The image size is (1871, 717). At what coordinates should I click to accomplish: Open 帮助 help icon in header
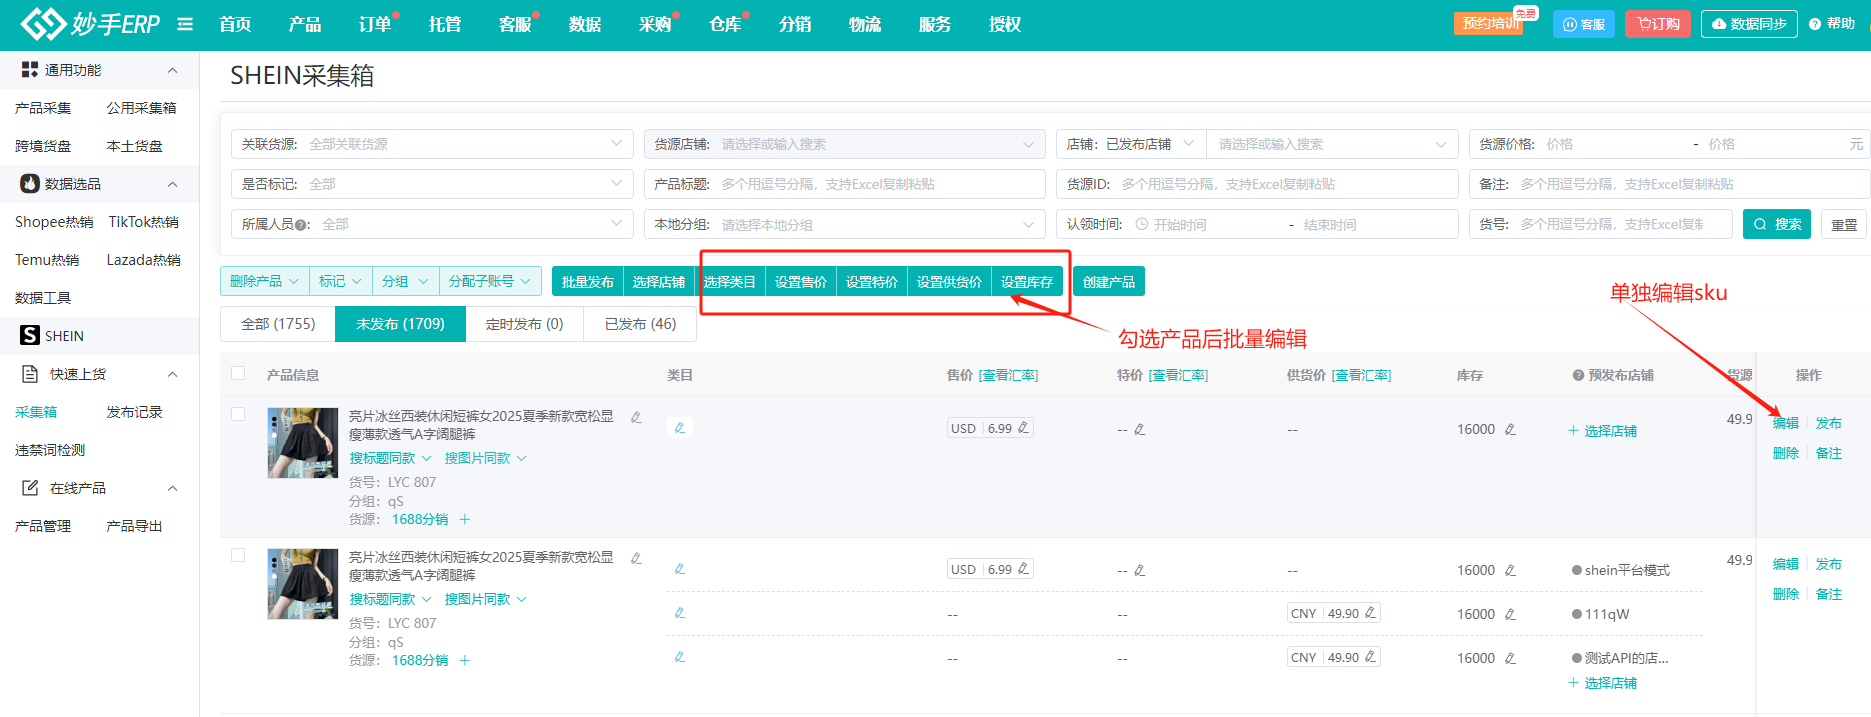[1815, 24]
